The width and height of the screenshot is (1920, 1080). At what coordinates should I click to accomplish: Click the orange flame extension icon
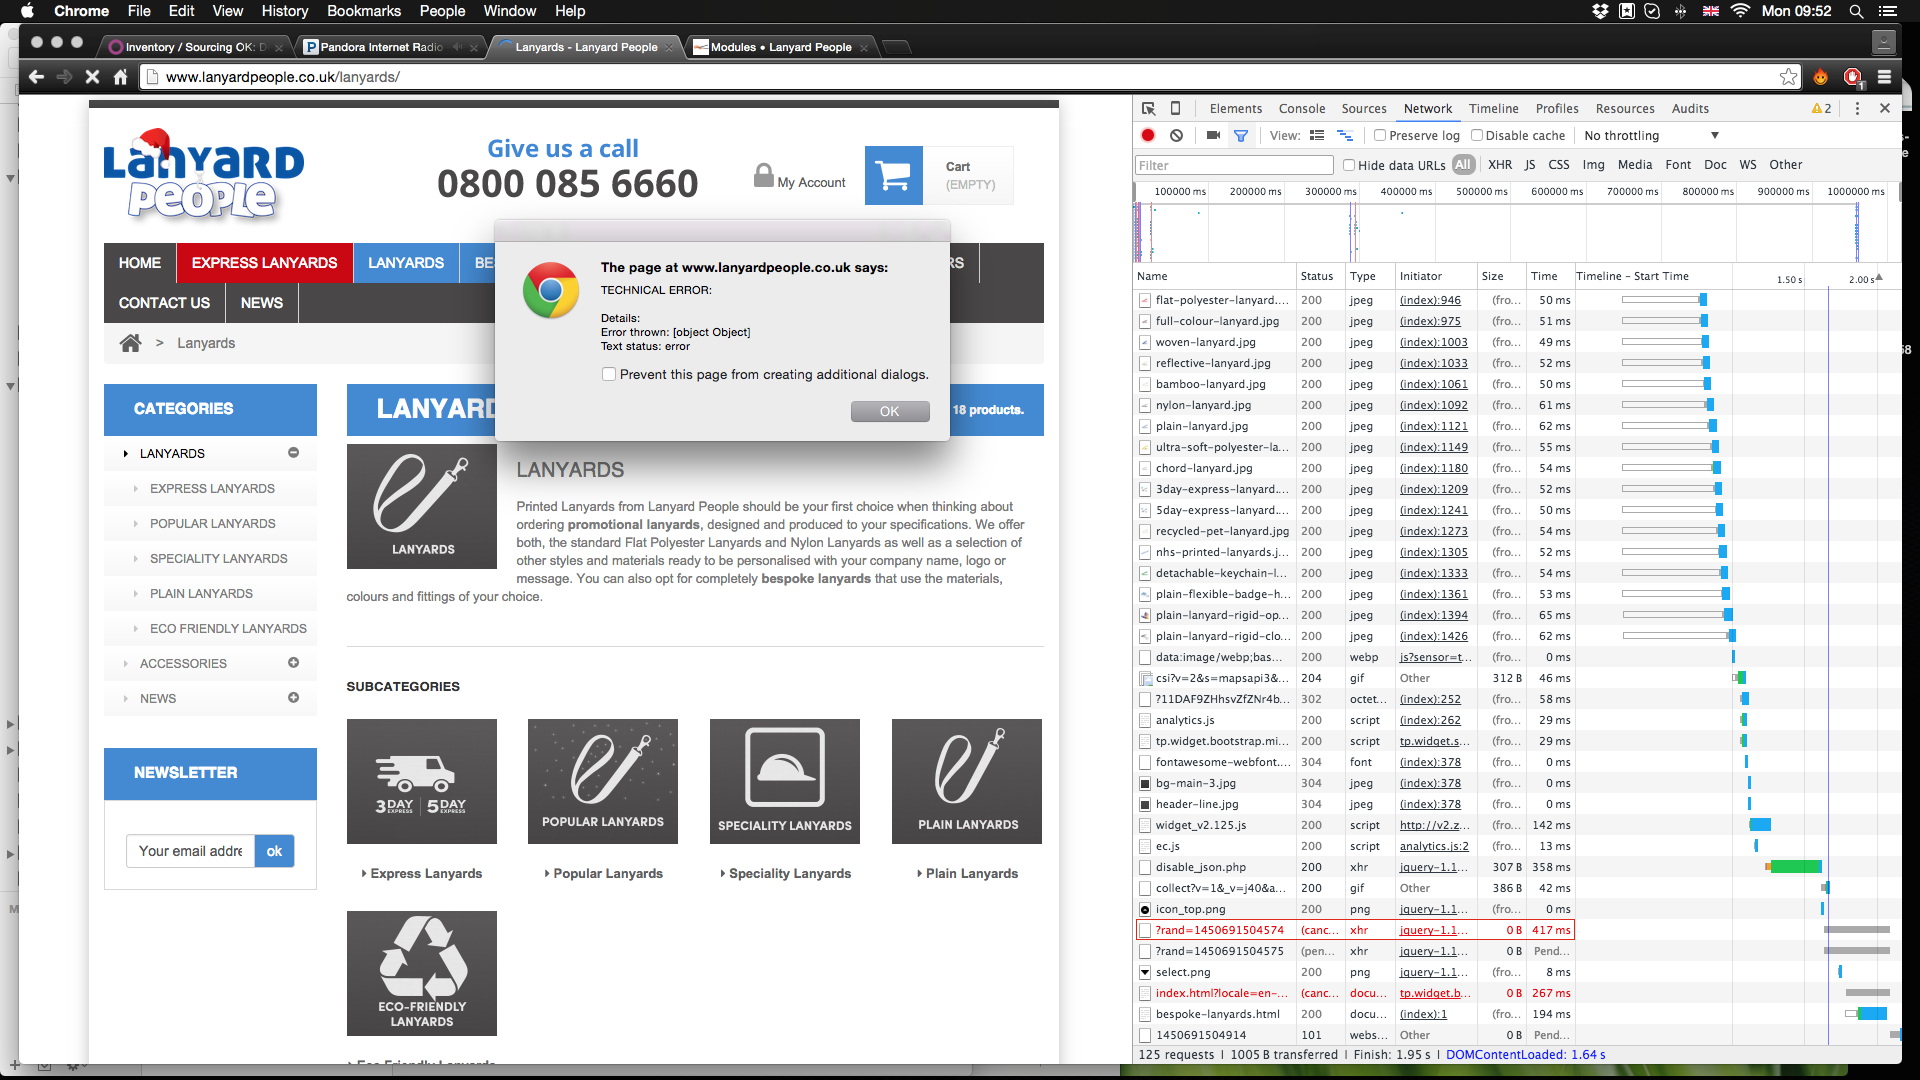(x=1821, y=77)
